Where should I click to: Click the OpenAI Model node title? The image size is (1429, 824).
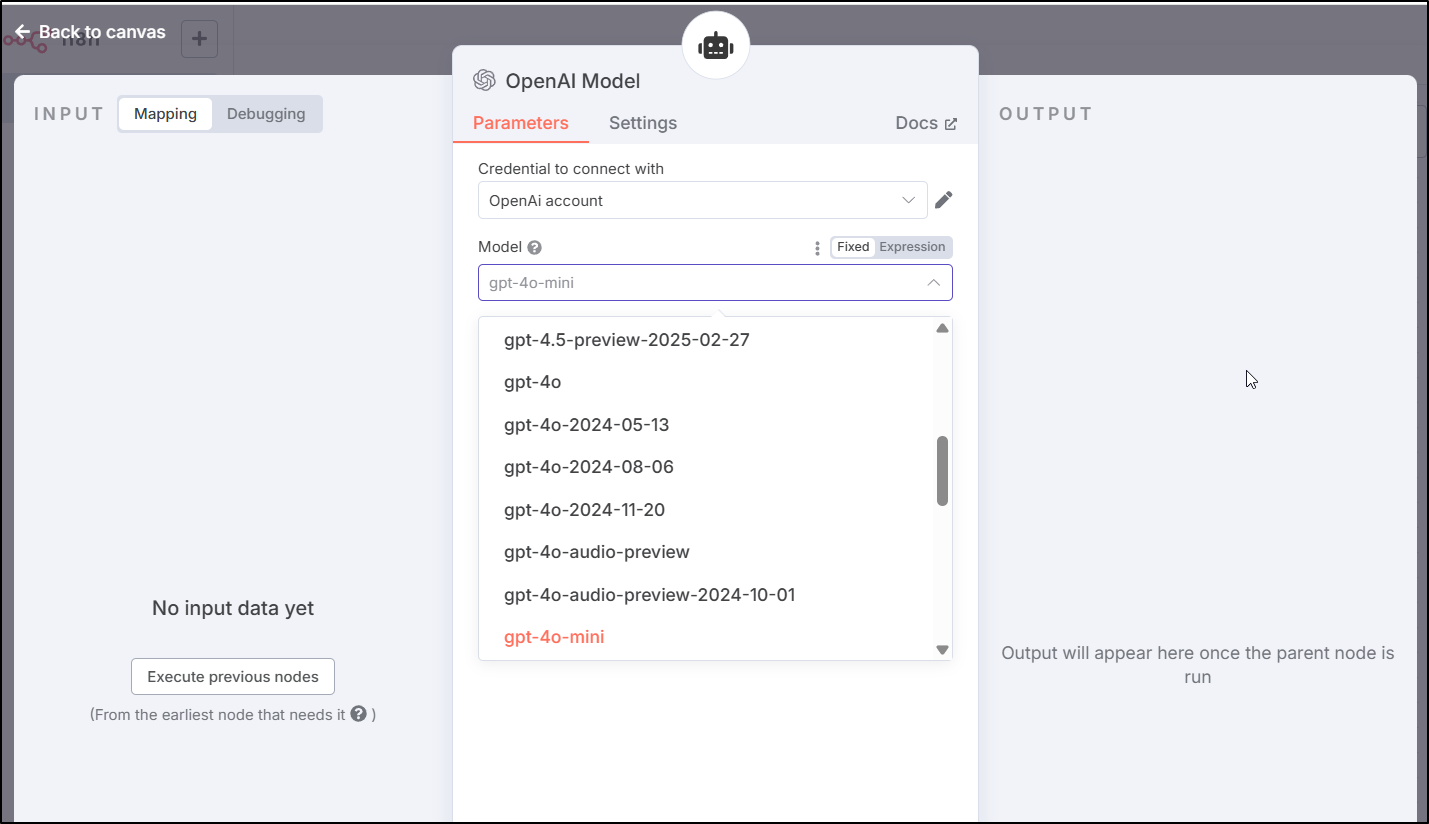click(573, 81)
